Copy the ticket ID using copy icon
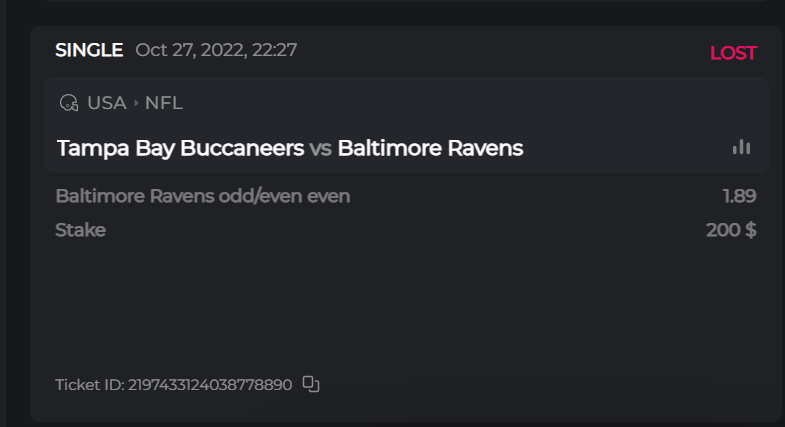Image resolution: width=785 pixels, height=427 pixels. 311,384
